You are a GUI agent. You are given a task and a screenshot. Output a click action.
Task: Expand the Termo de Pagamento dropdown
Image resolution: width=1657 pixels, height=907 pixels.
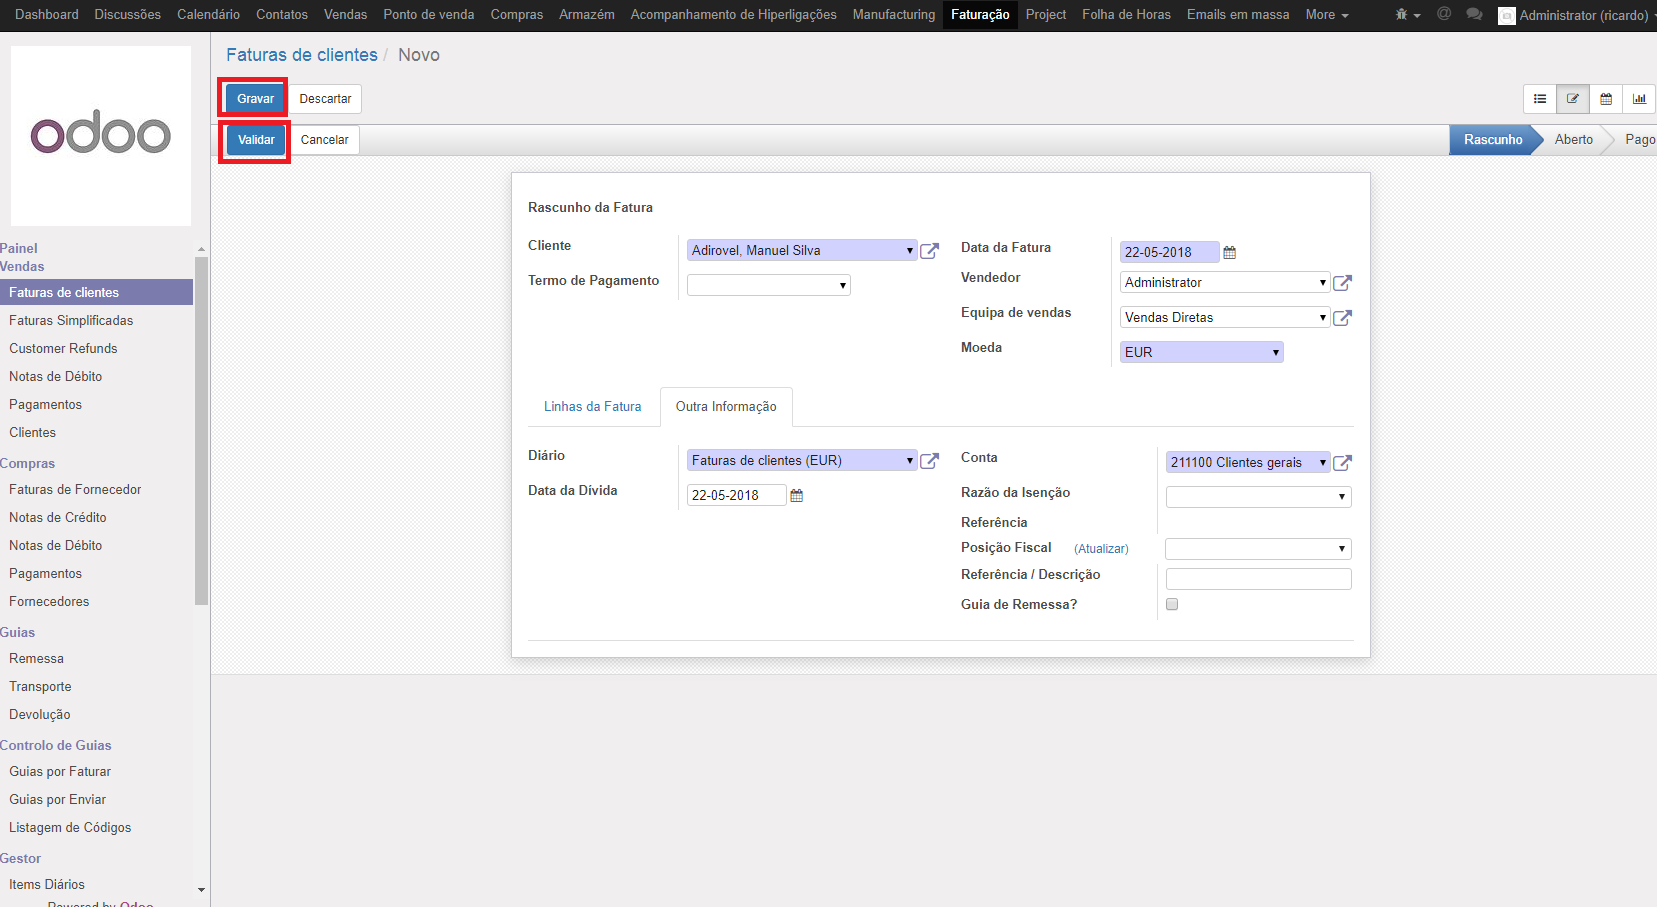[x=768, y=285]
